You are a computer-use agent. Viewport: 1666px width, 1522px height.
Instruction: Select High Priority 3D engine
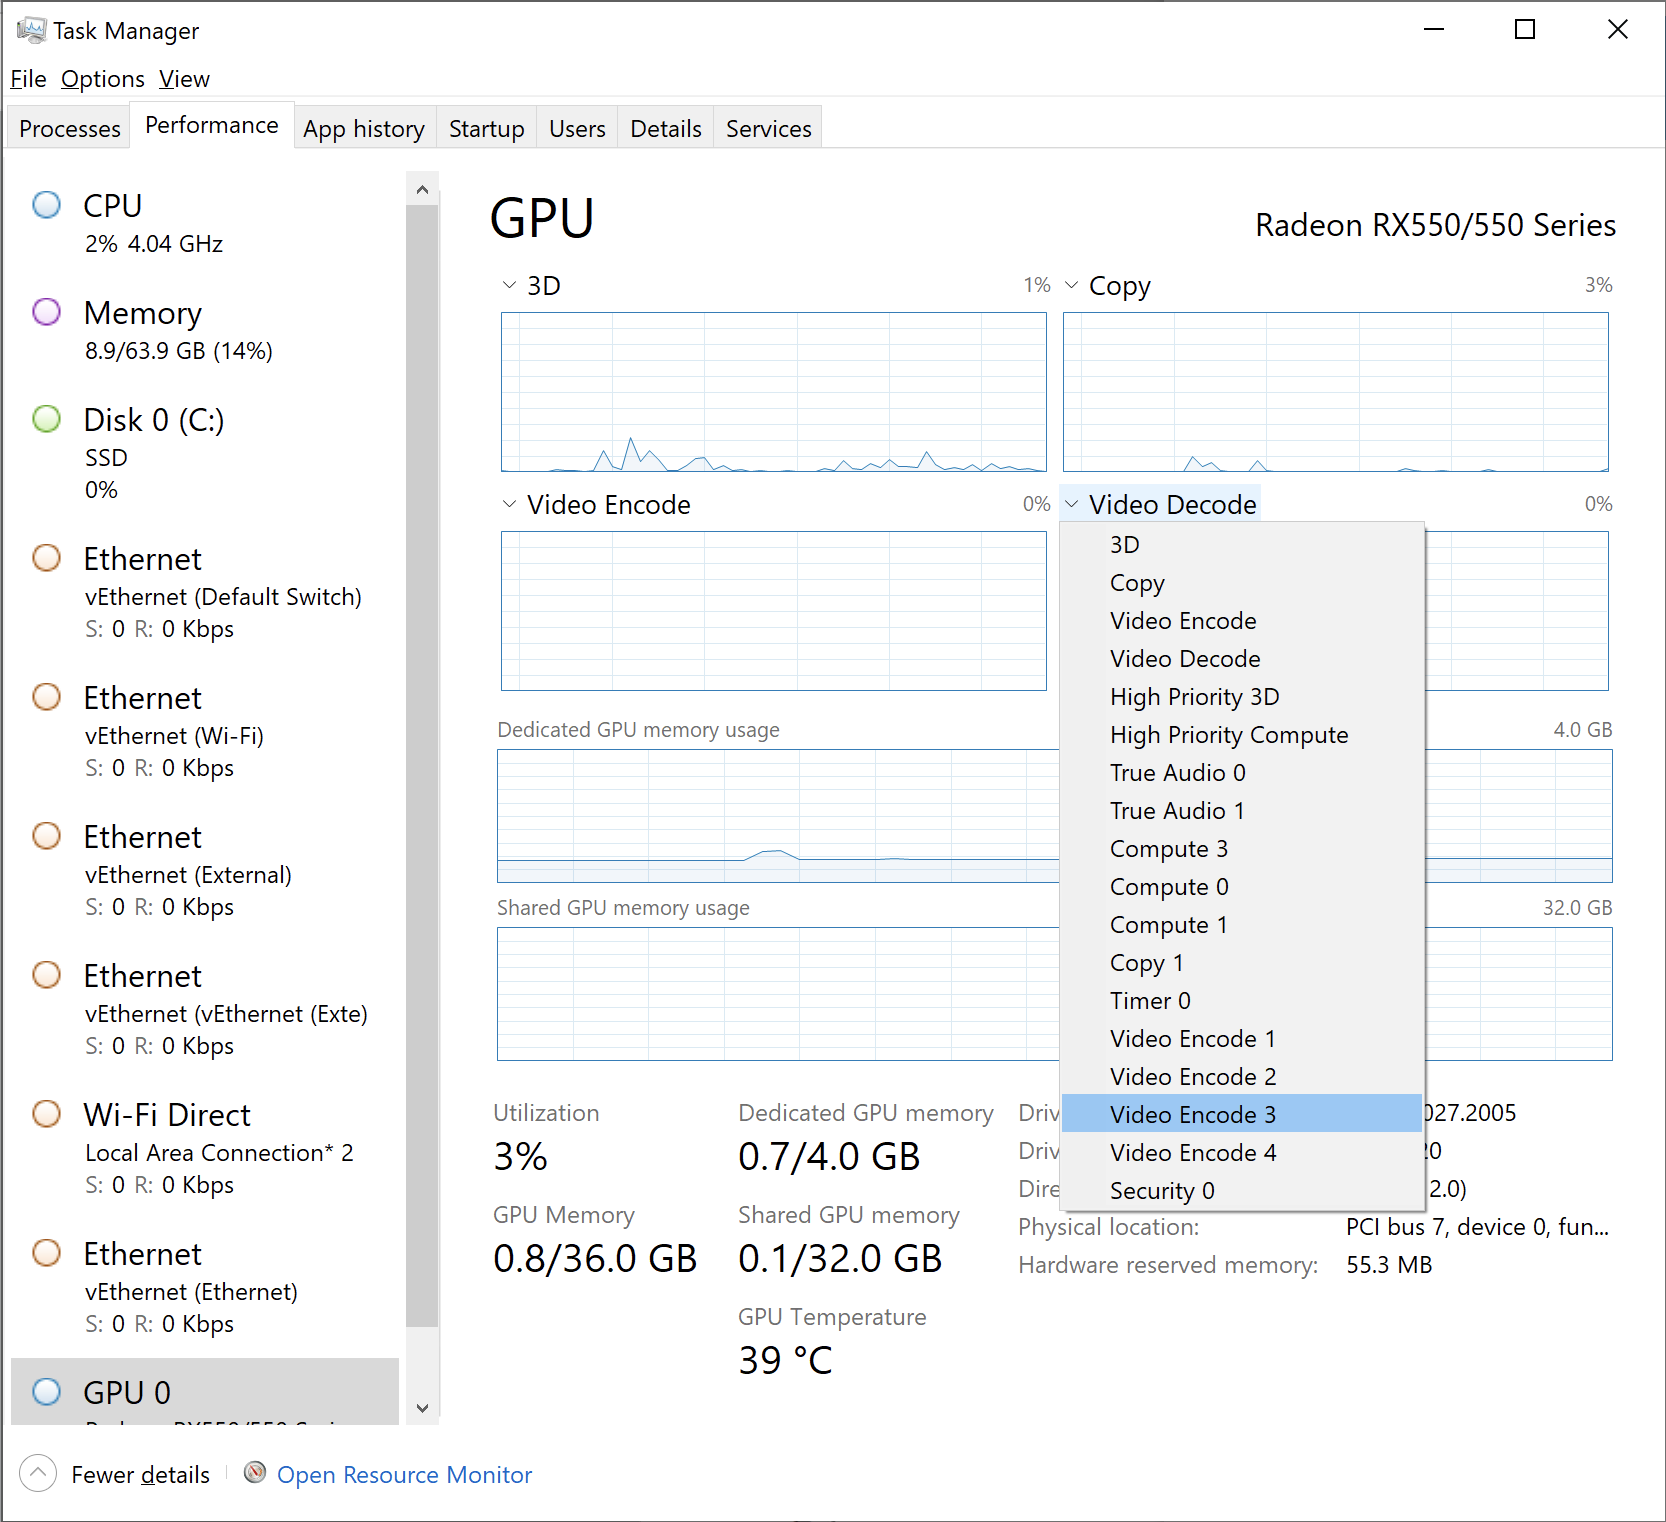coord(1242,697)
